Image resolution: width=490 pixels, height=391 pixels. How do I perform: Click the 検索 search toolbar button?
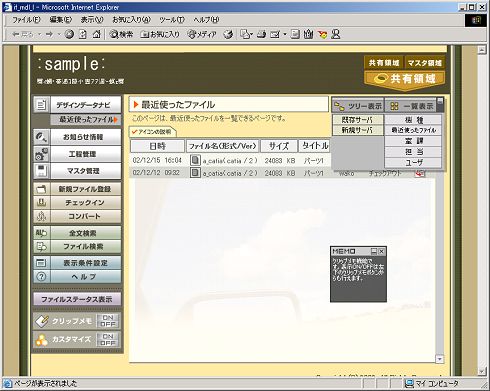pyautogui.click(x=122, y=34)
